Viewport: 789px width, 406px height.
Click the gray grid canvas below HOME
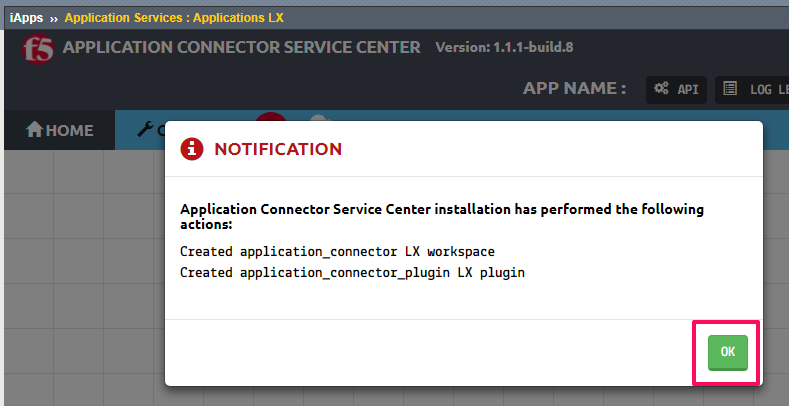click(83, 277)
